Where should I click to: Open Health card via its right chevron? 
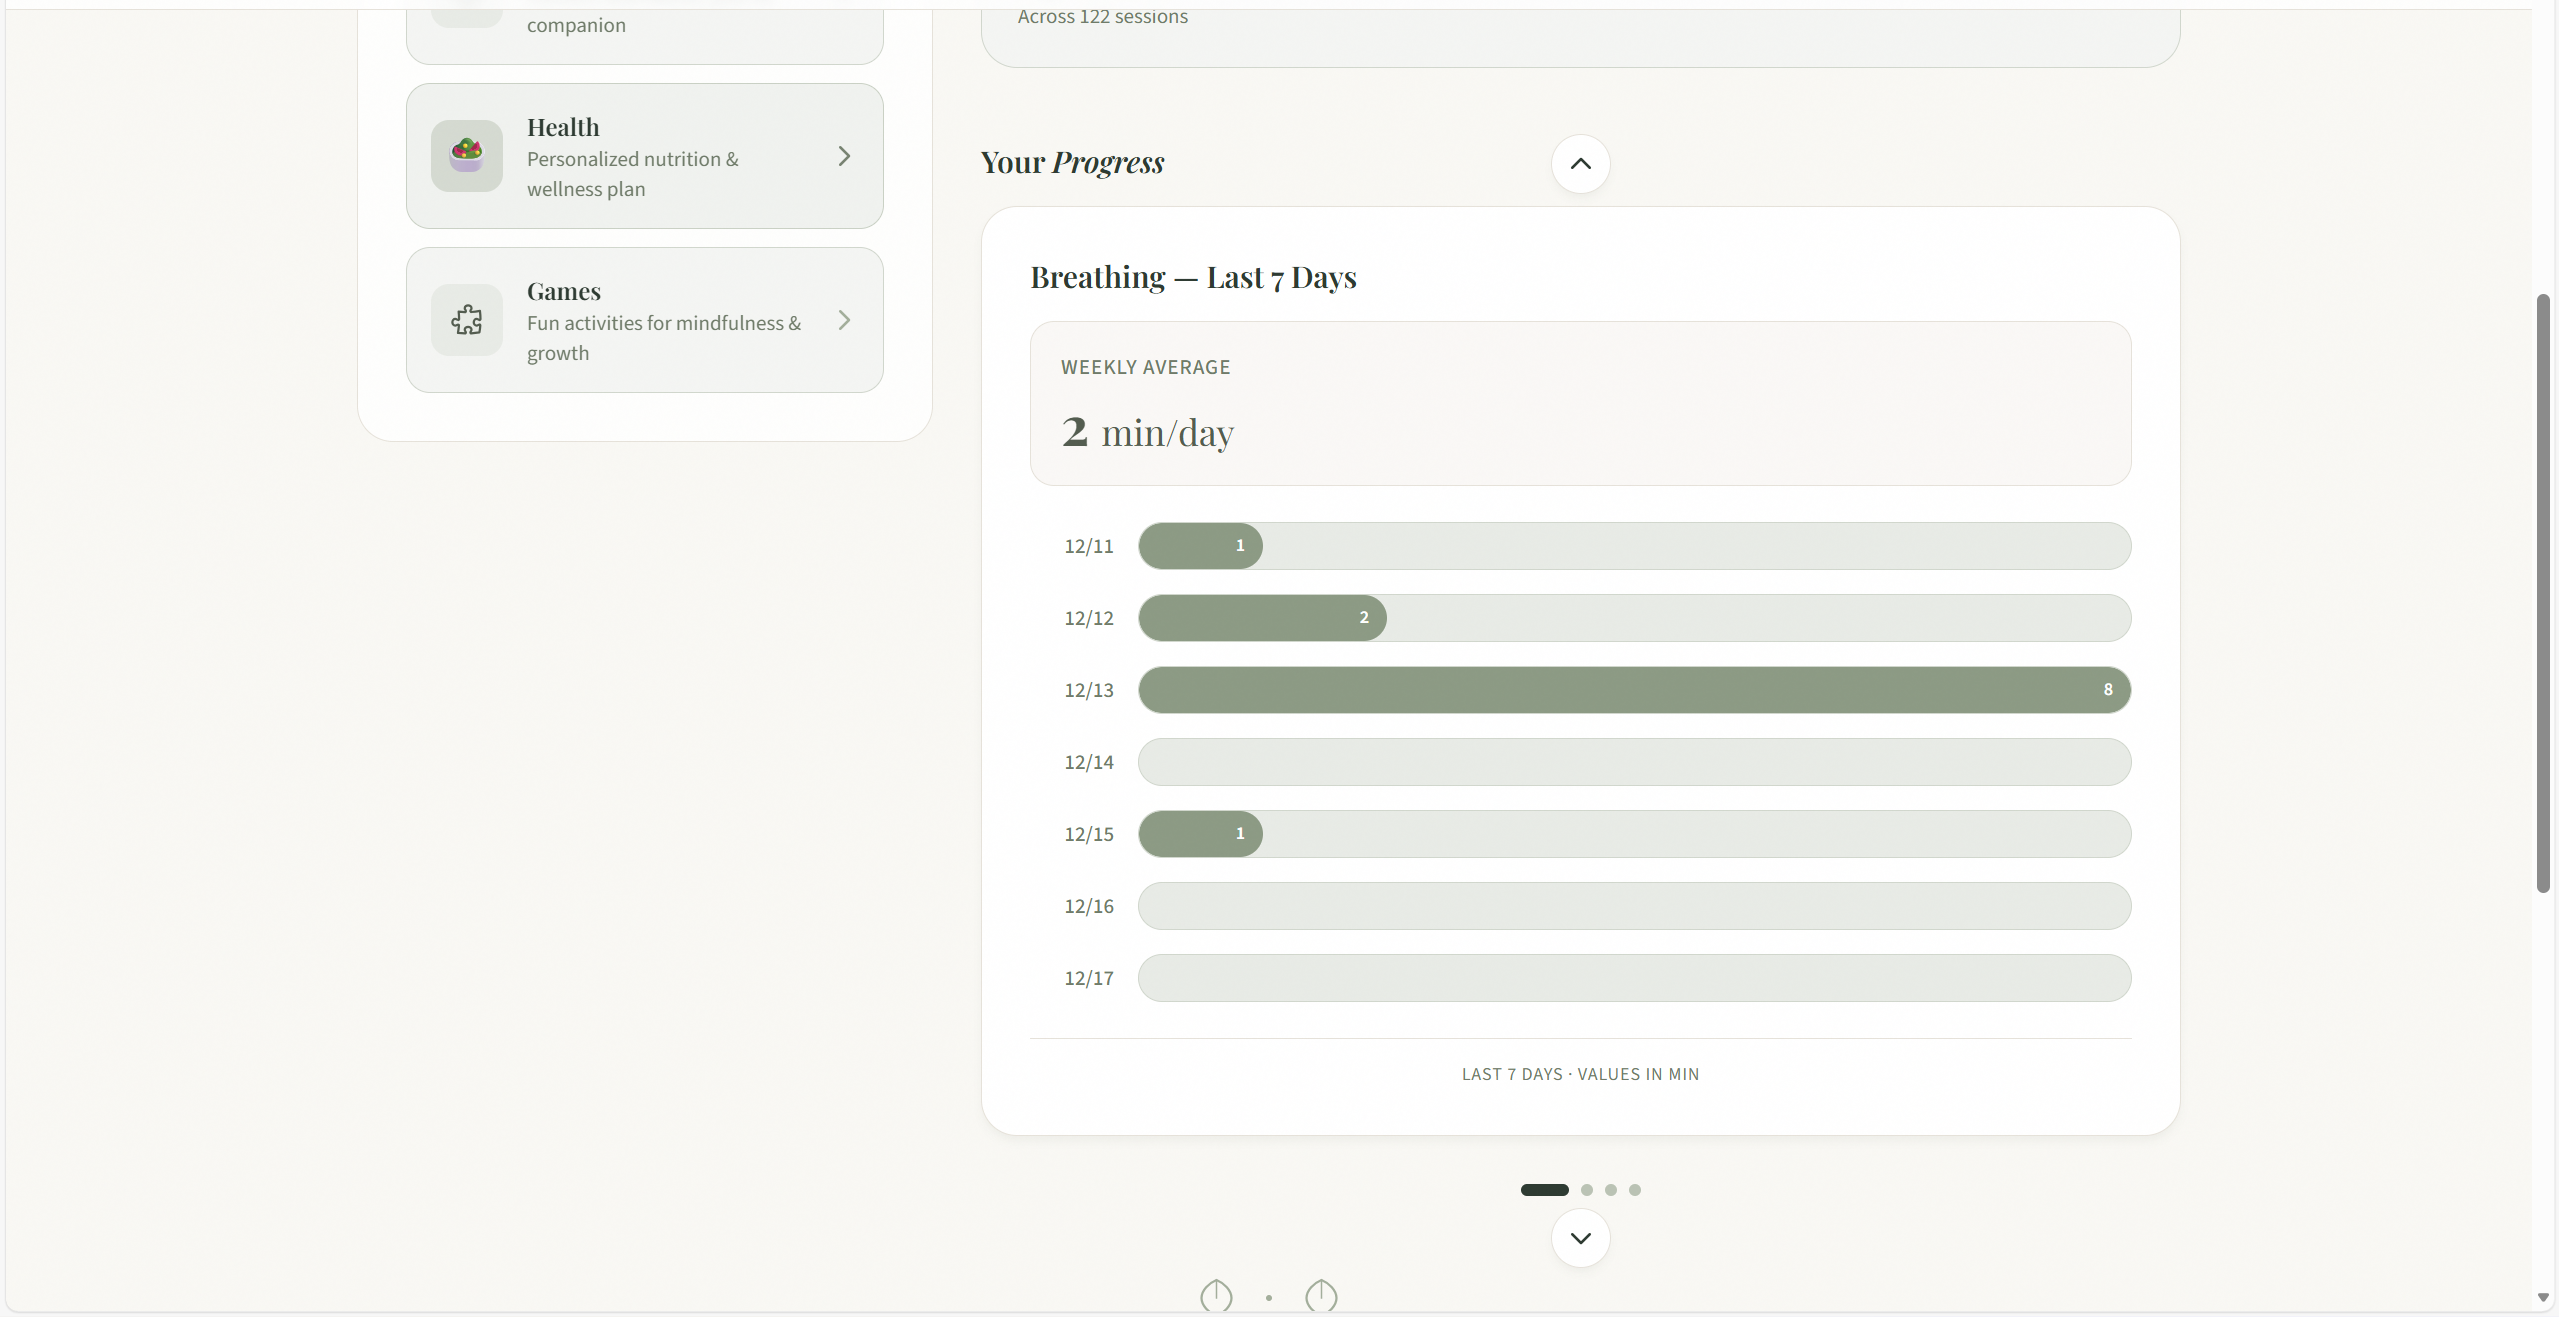(x=844, y=156)
